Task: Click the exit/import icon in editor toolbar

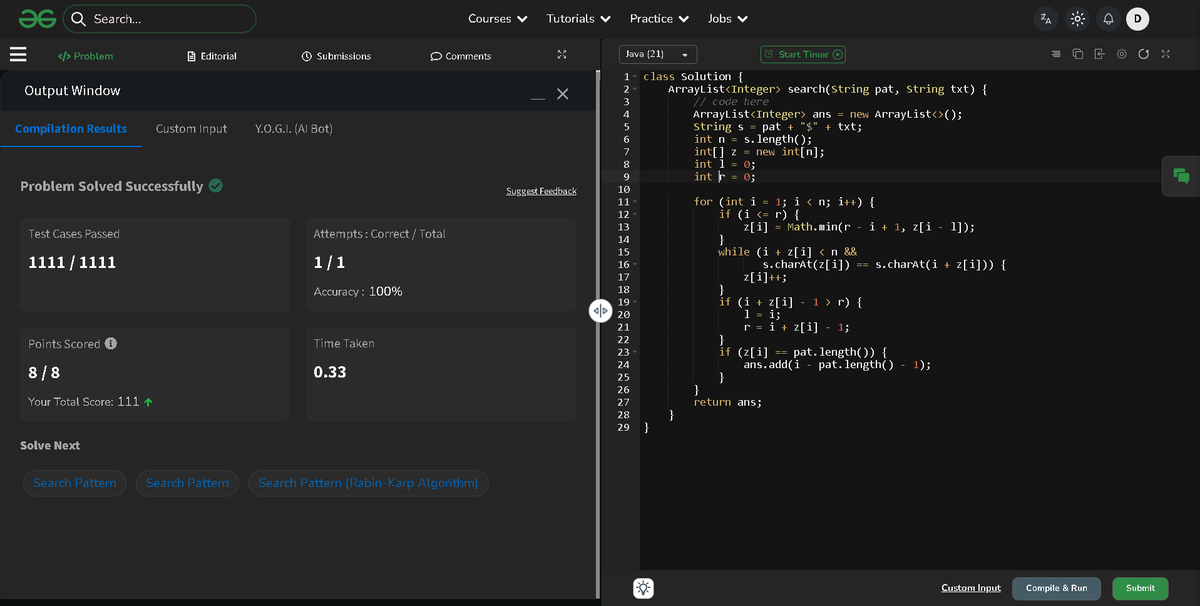Action: pos(1100,54)
